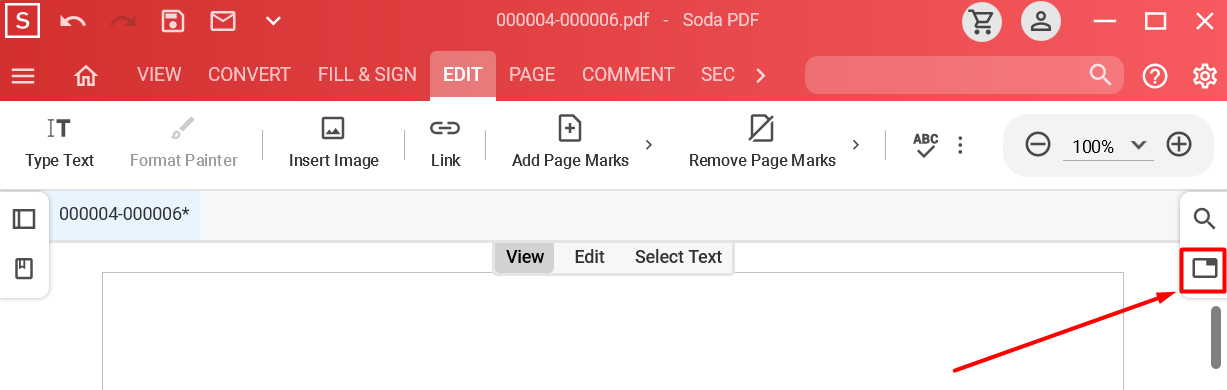The height and width of the screenshot is (390, 1227).
Task: Expand Remove Page Marks options arrow
Action: (856, 145)
